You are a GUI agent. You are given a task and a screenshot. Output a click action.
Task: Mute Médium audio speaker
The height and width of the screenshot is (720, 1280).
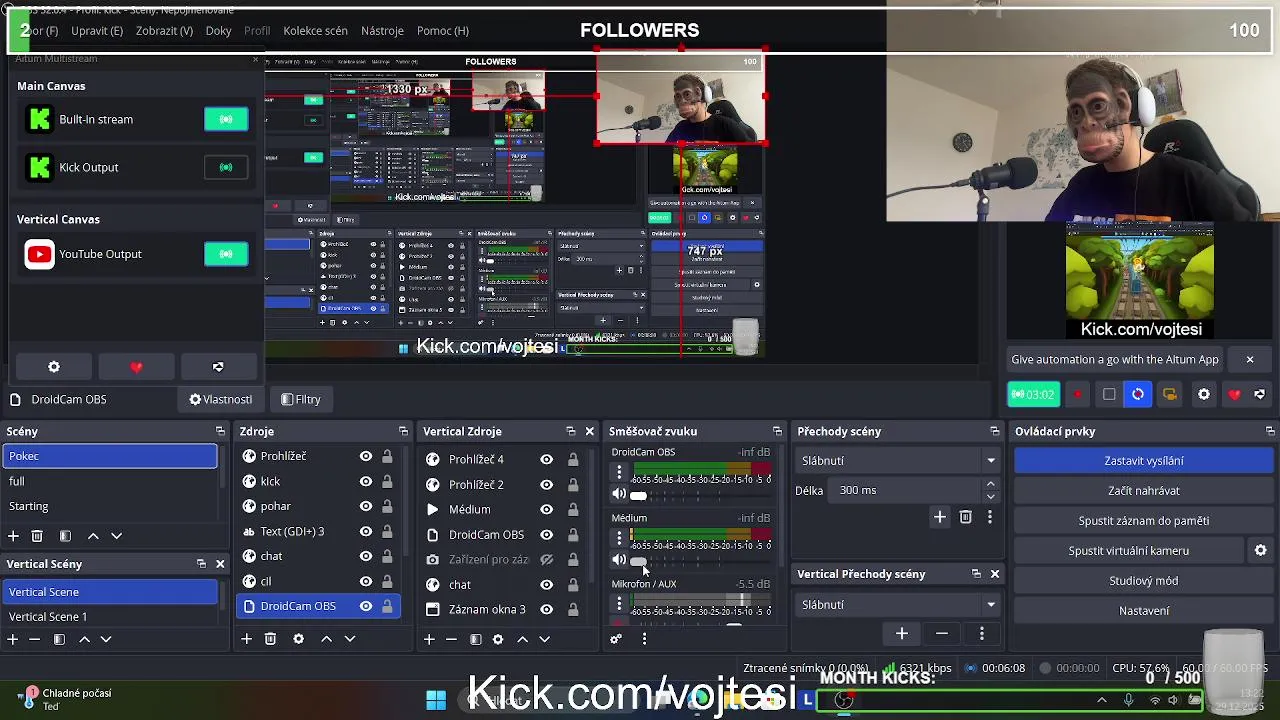619,560
